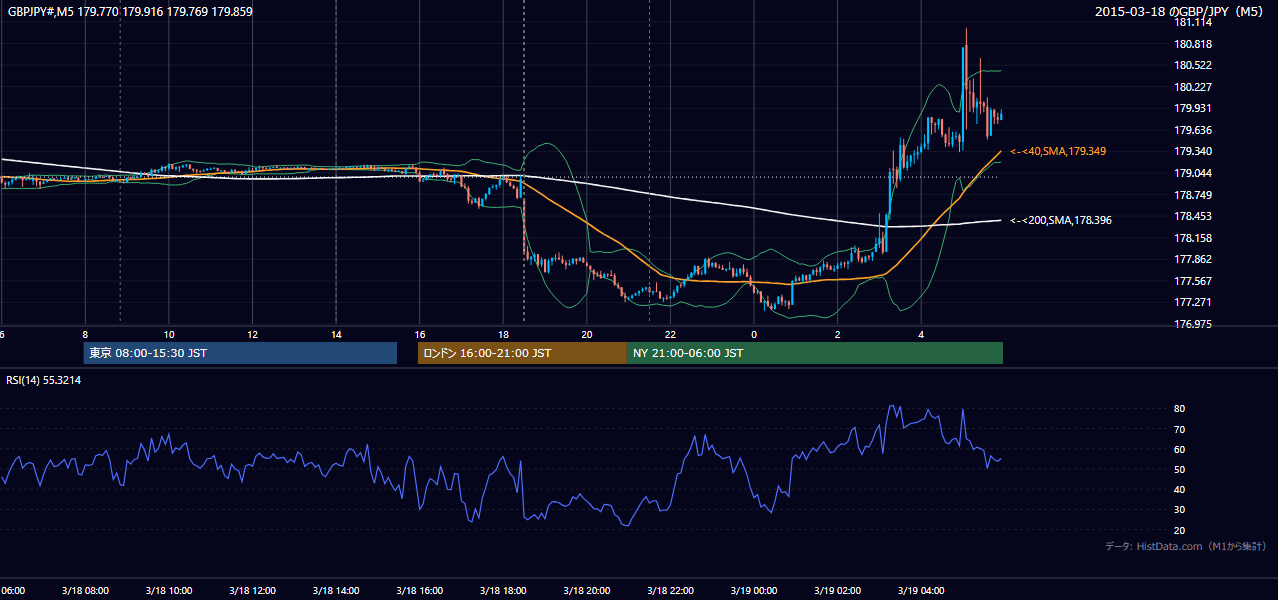Click price axis value 177.862

[1194, 259]
